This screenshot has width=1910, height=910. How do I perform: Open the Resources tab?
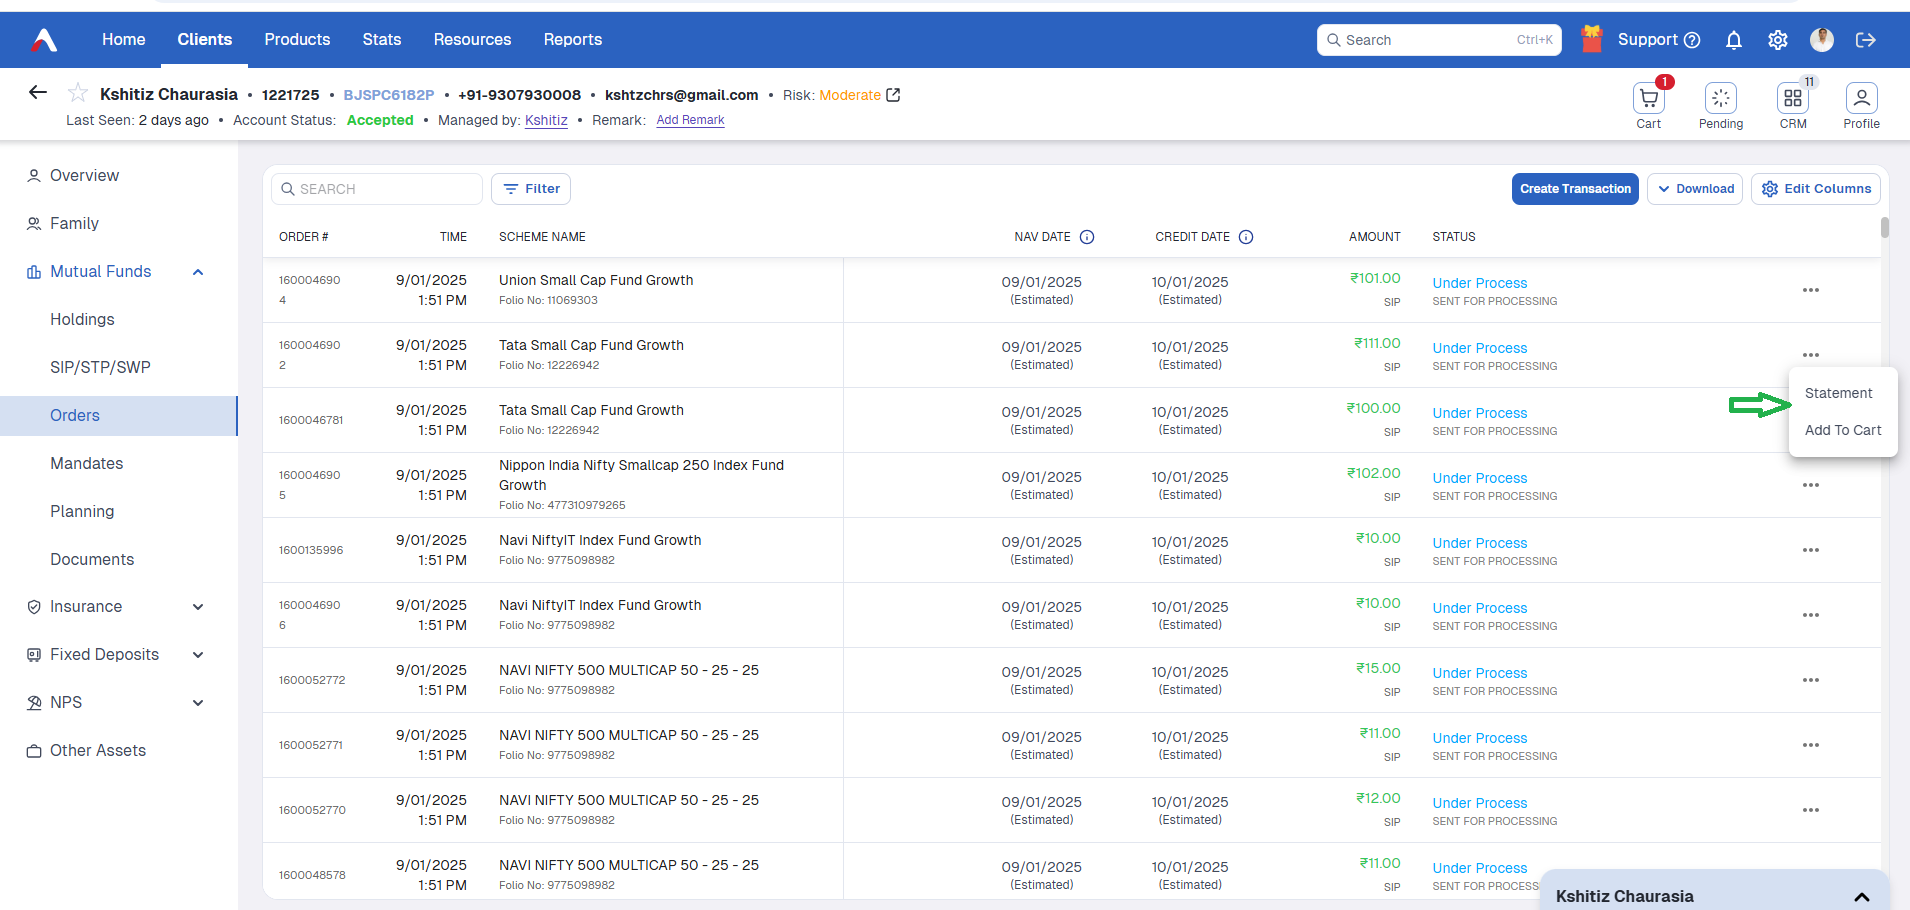[472, 40]
